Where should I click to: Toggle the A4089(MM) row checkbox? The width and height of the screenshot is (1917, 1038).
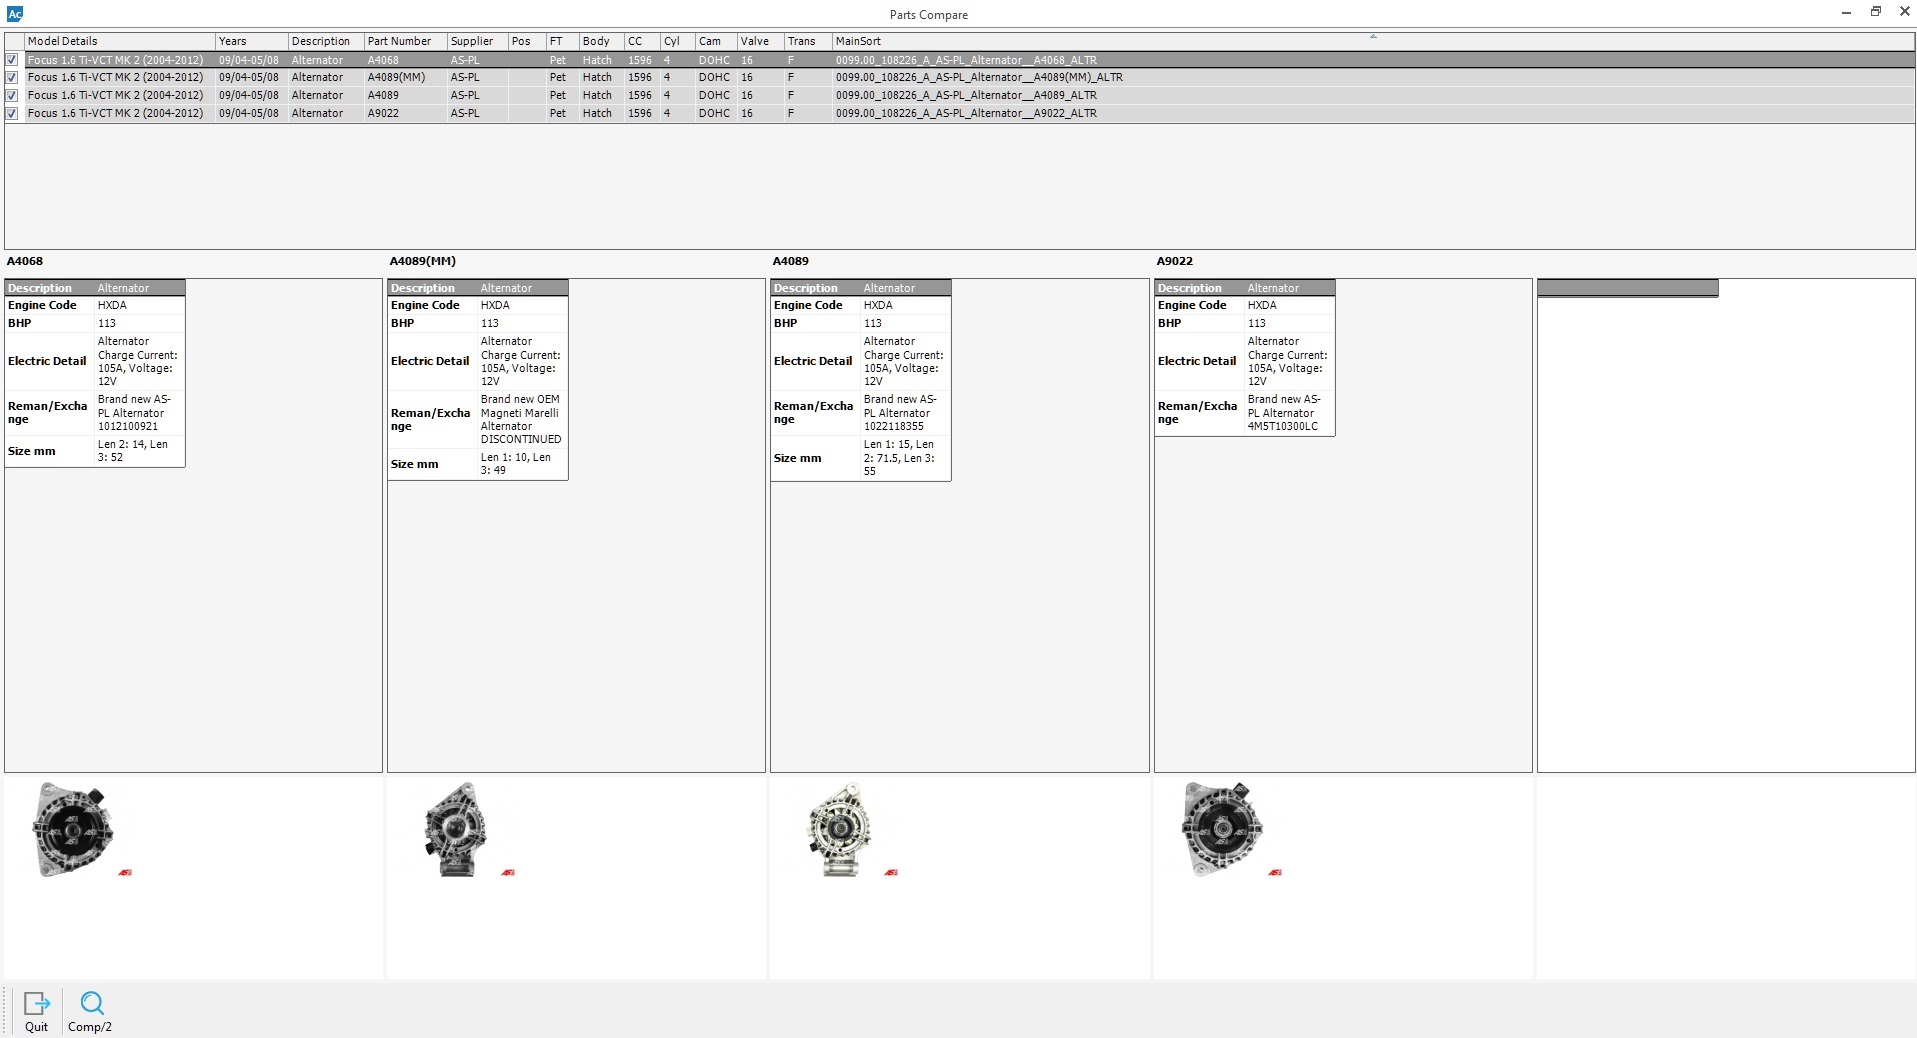[x=12, y=77]
